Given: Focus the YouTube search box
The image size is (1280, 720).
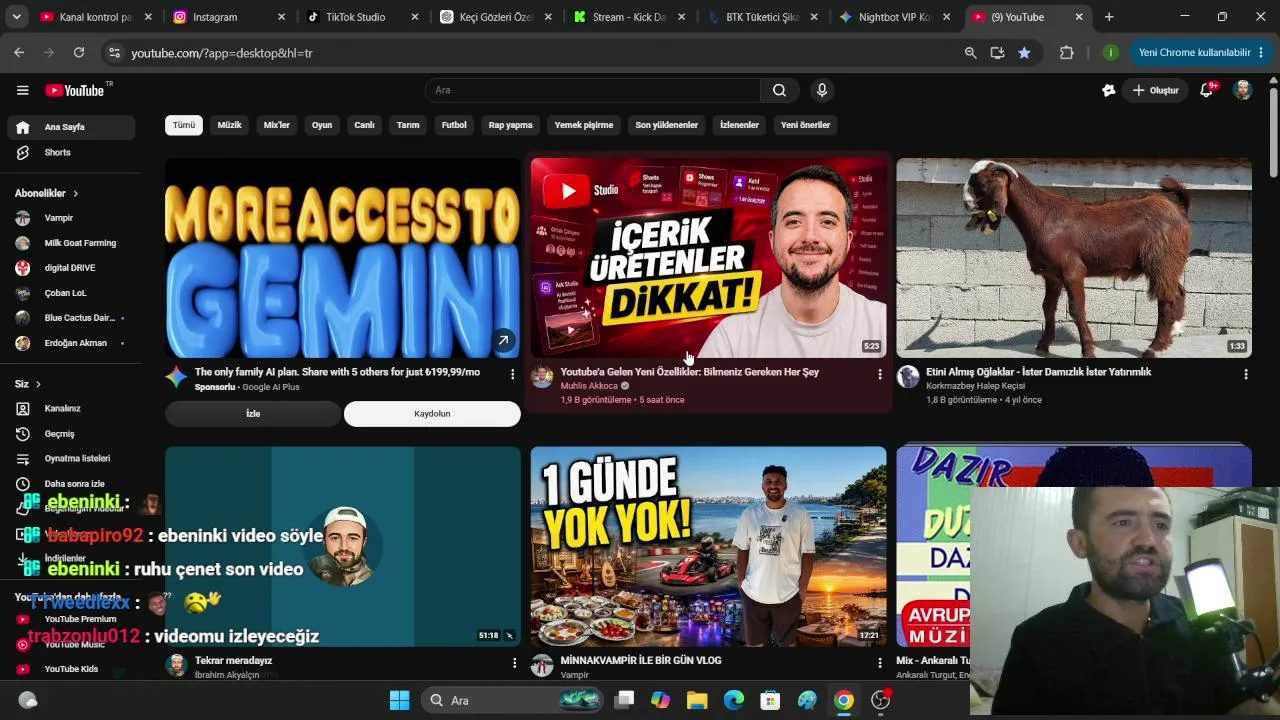Looking at the screenshot, I should point(592,90).
